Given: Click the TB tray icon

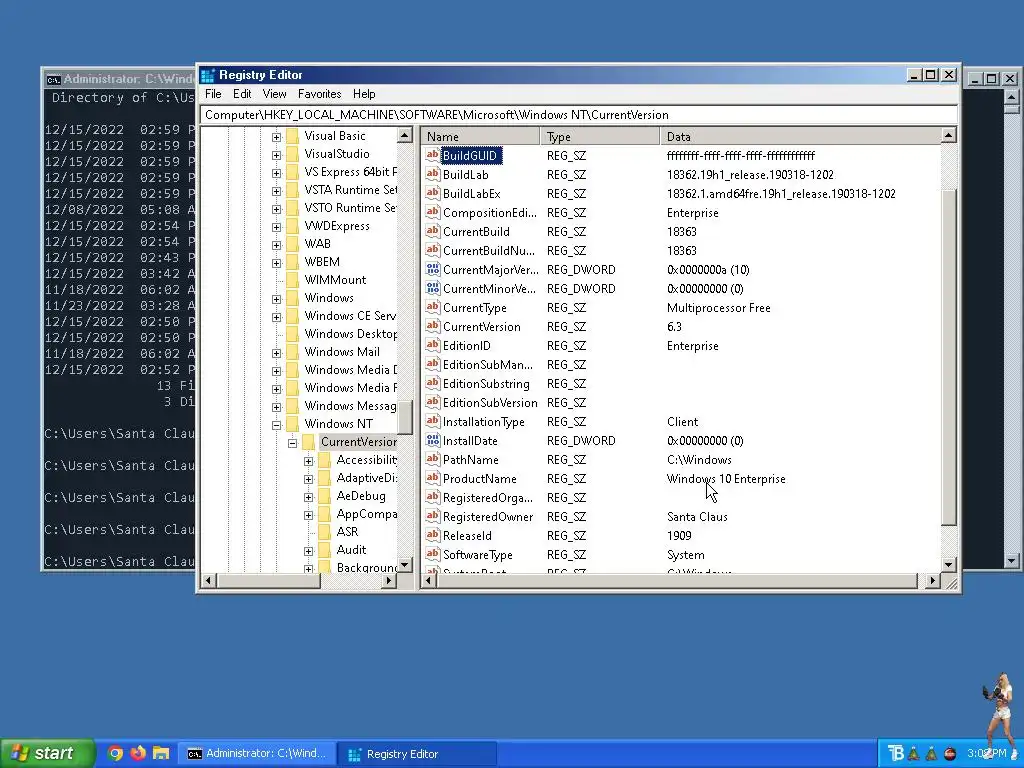Looking at the screenshot, I should click(896, 754).
